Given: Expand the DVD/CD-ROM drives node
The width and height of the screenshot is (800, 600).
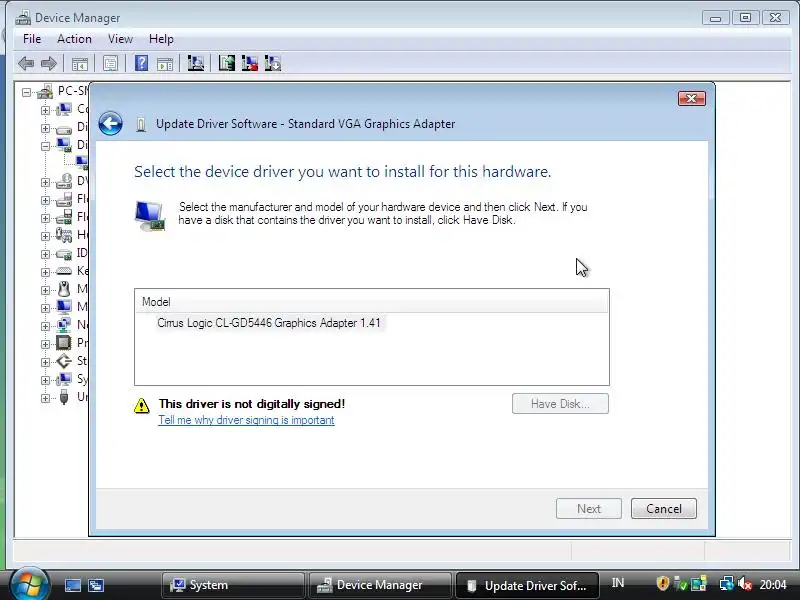Looking at the screenshot, I should click(x=45, y=182).
